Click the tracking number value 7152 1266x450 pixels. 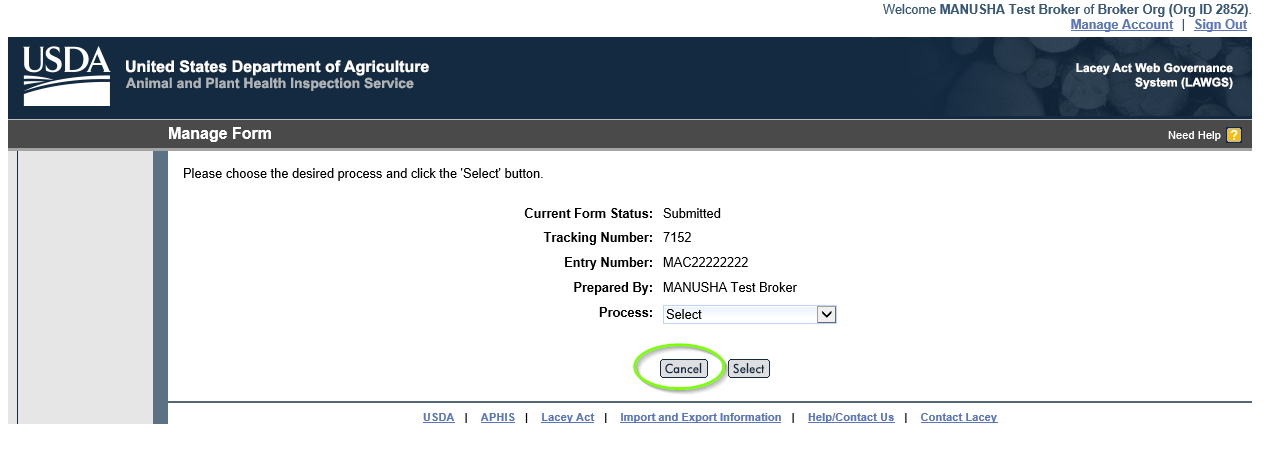pyautogui.click(x=677, y=238)
